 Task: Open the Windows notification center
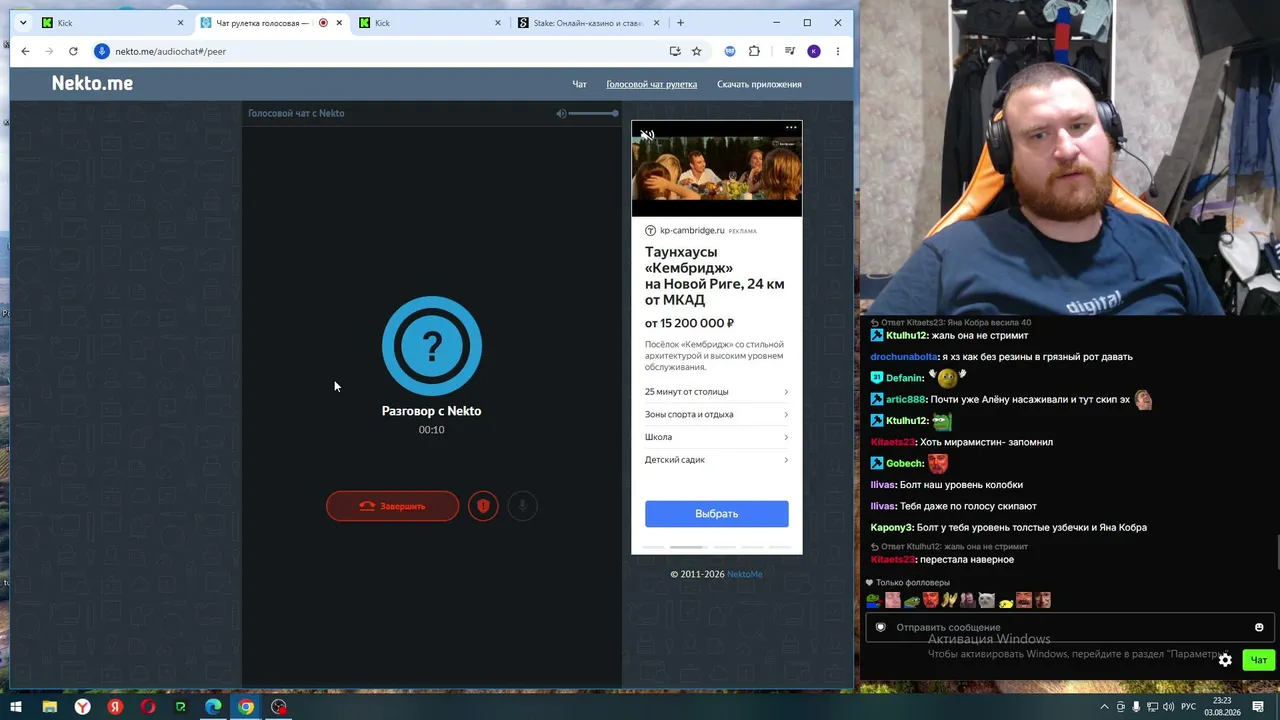click(1258, 707)
